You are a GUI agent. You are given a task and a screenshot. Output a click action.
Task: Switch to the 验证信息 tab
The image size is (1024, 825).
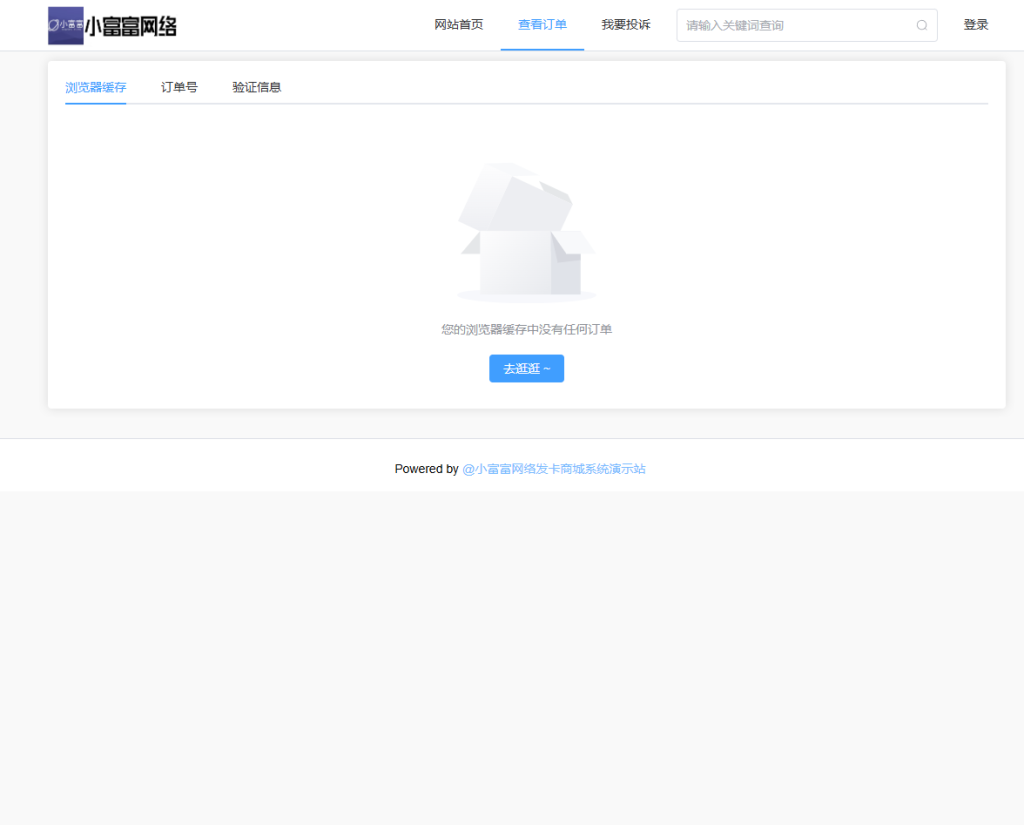tap(255, 87)
